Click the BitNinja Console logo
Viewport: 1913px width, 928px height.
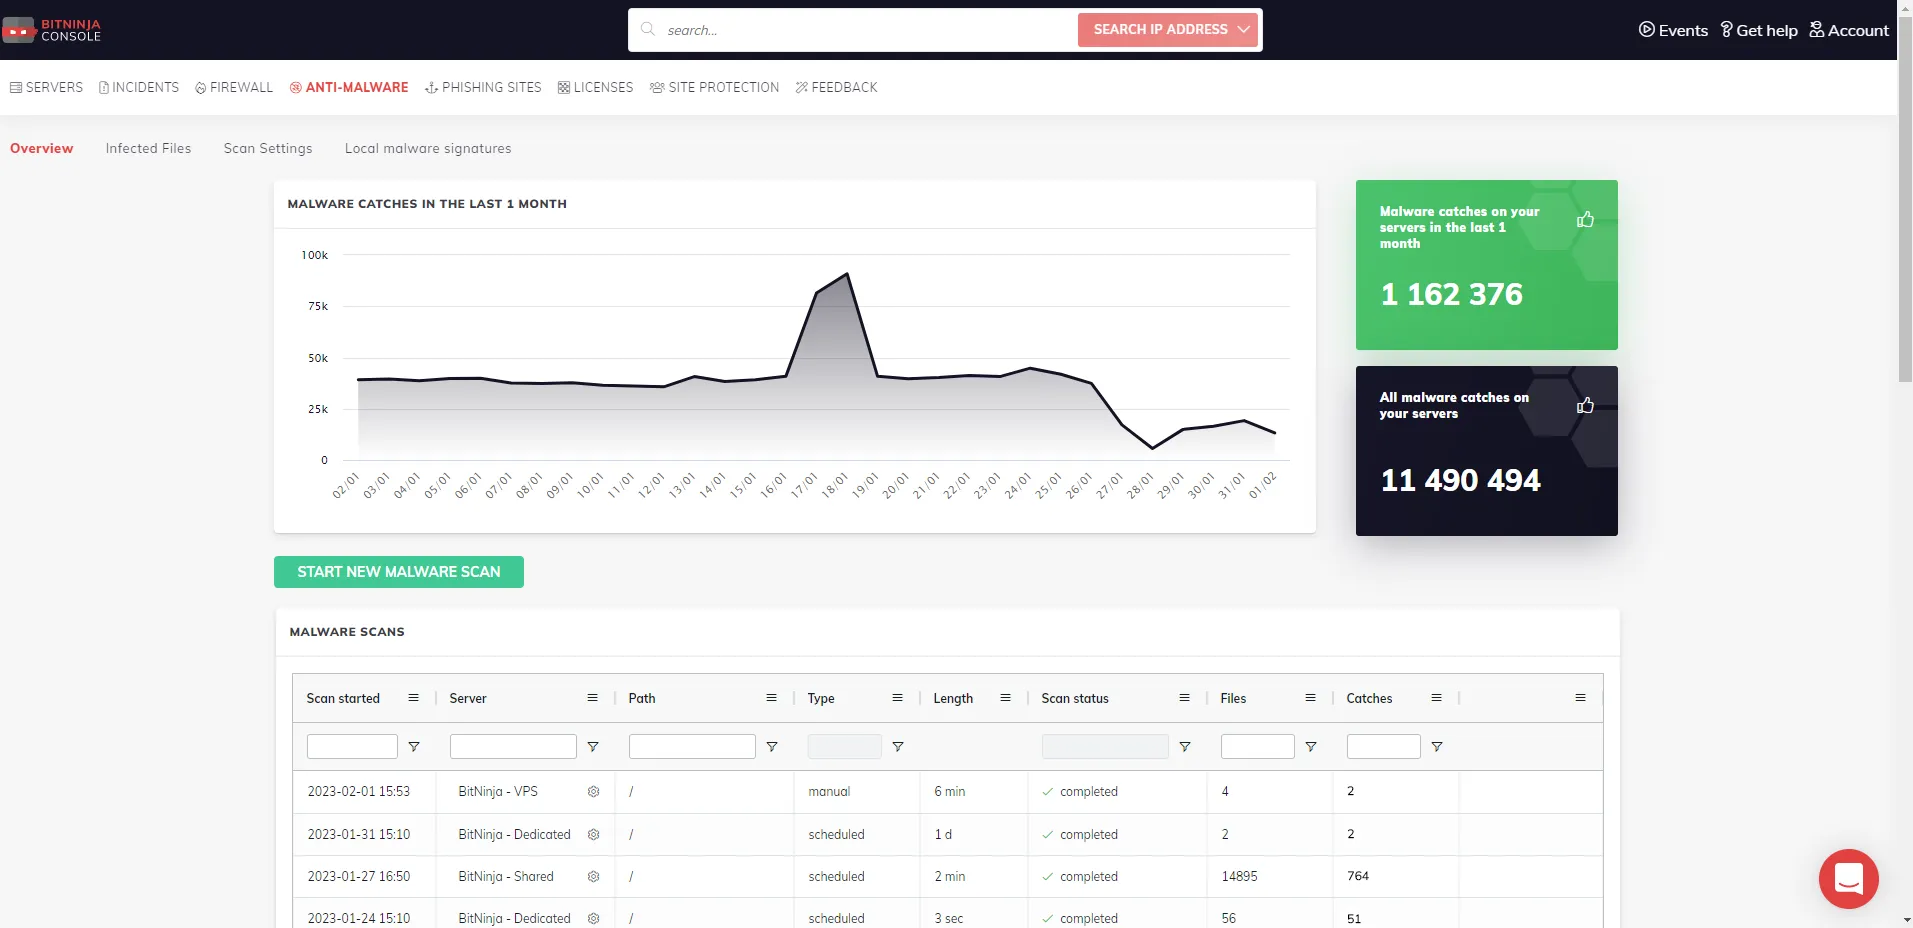pyautogui.click(x=52, y=30)
